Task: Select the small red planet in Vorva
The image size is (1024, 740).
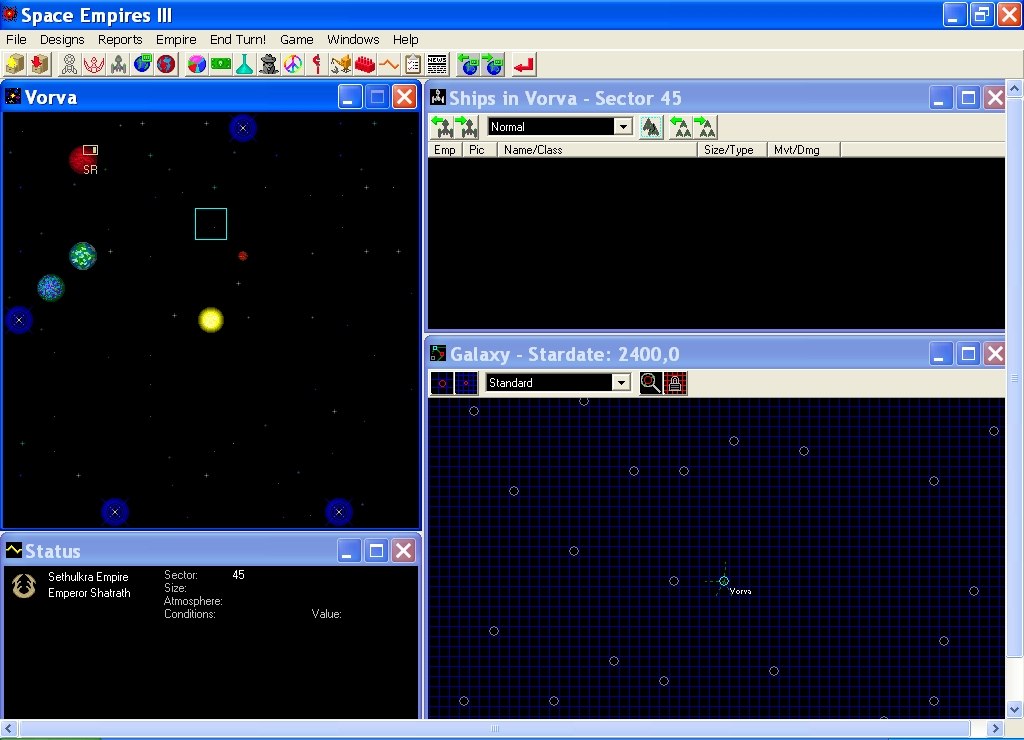Action: (x=243, y=256)
